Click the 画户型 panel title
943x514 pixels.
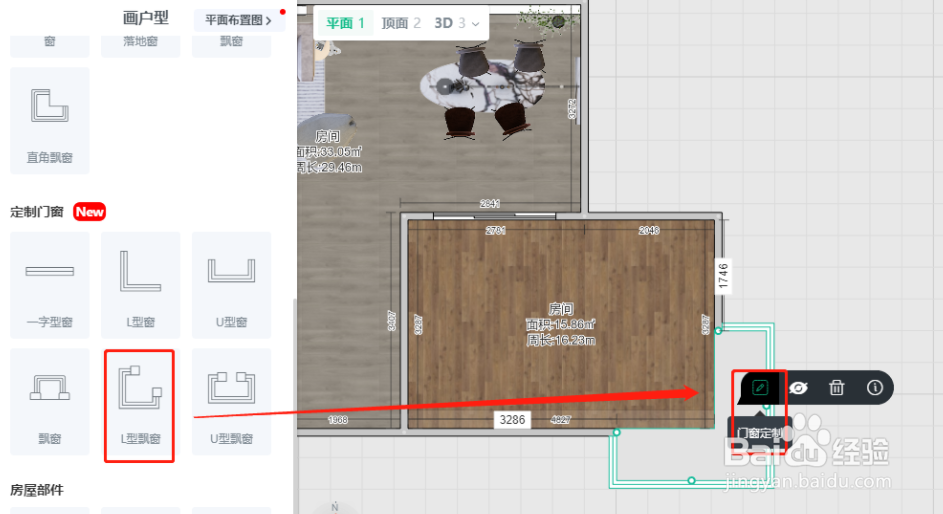coord(146,18)
